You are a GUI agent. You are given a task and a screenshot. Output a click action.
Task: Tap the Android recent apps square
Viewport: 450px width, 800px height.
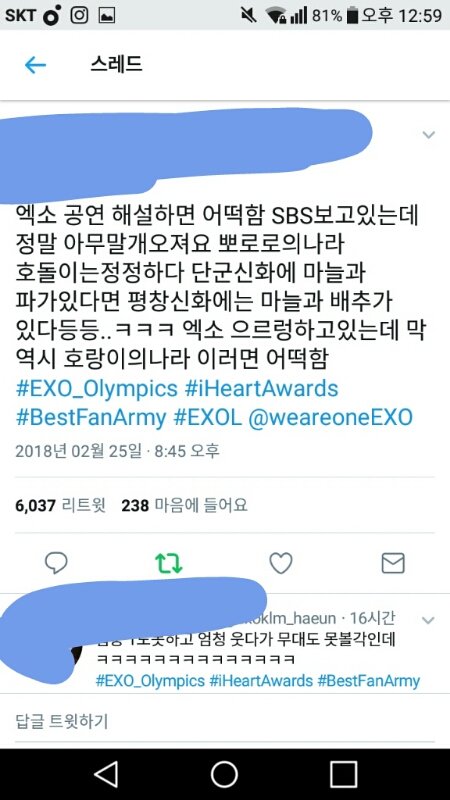point(343,774)
